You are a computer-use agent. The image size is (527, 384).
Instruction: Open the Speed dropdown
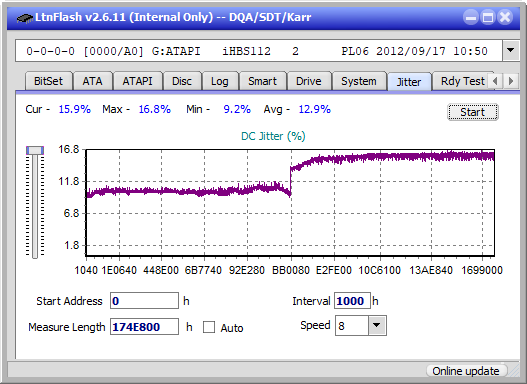click(377, 325)
